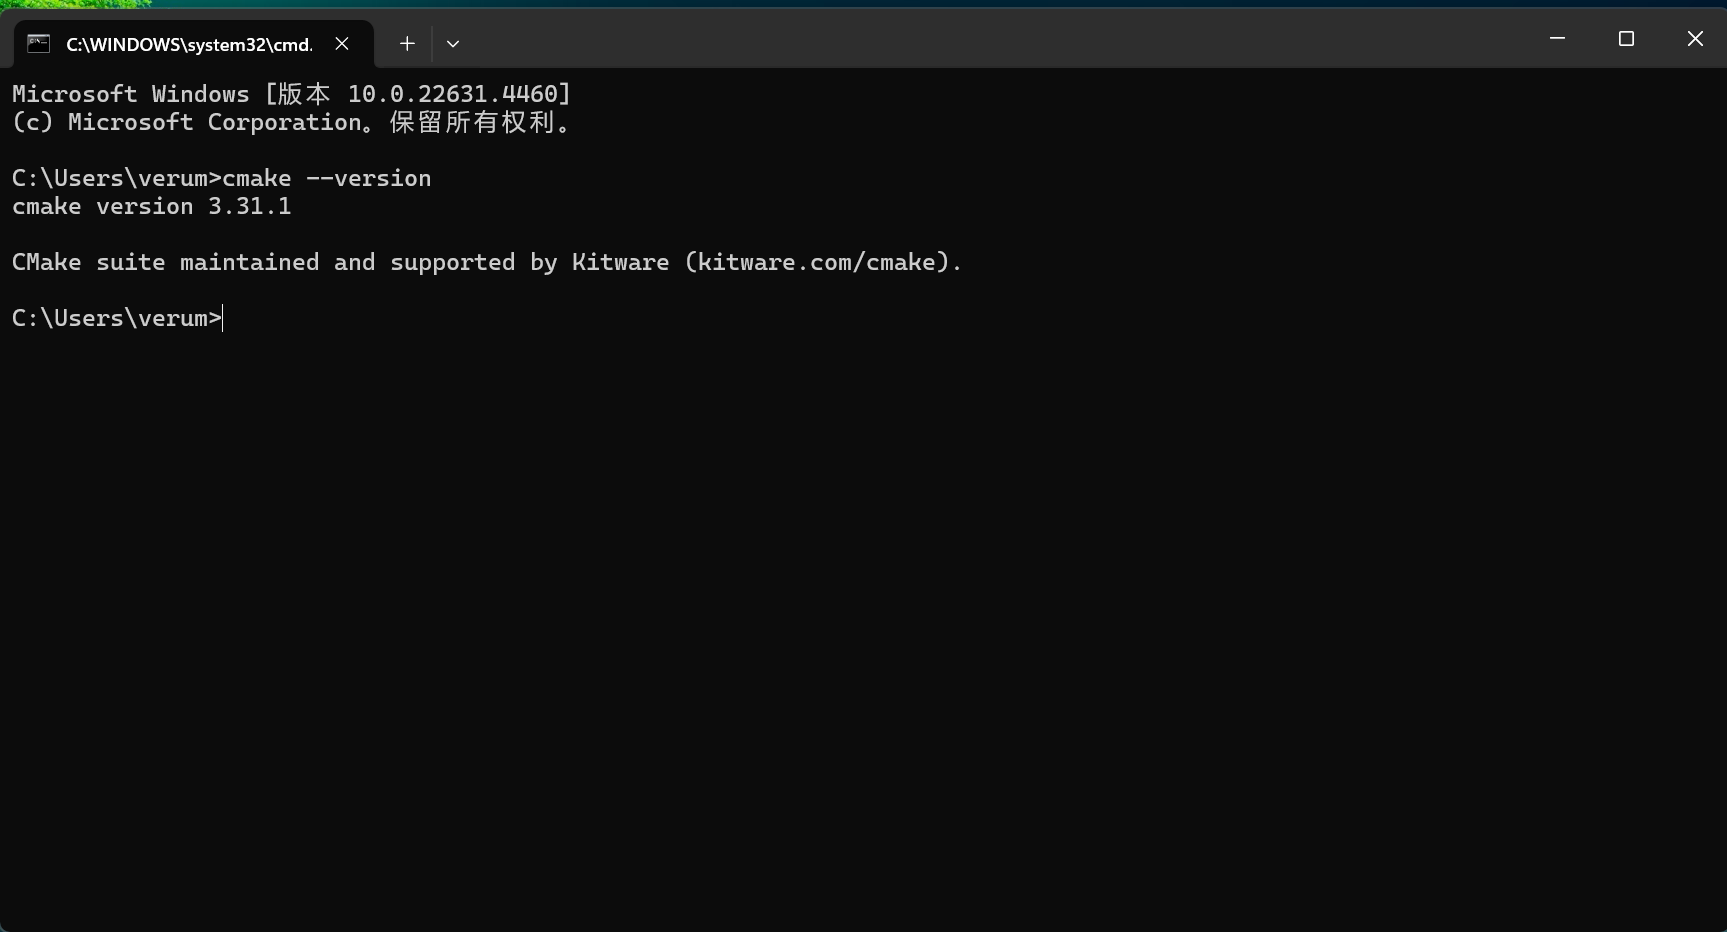This screenshot has width=1727, height=932.
Task: Select the C:\WINDOWS\system32\cmd tab title
Action: (189, 44)
